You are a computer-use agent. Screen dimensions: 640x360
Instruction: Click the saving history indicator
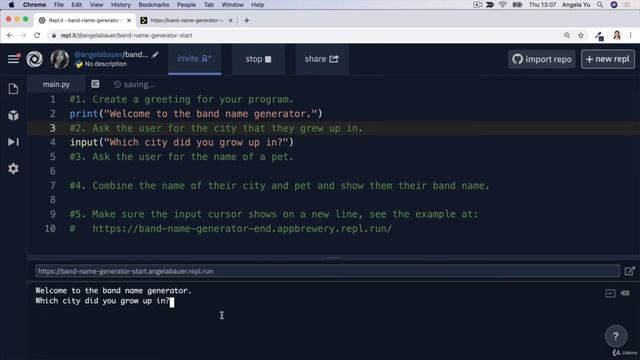coord(134,84)
